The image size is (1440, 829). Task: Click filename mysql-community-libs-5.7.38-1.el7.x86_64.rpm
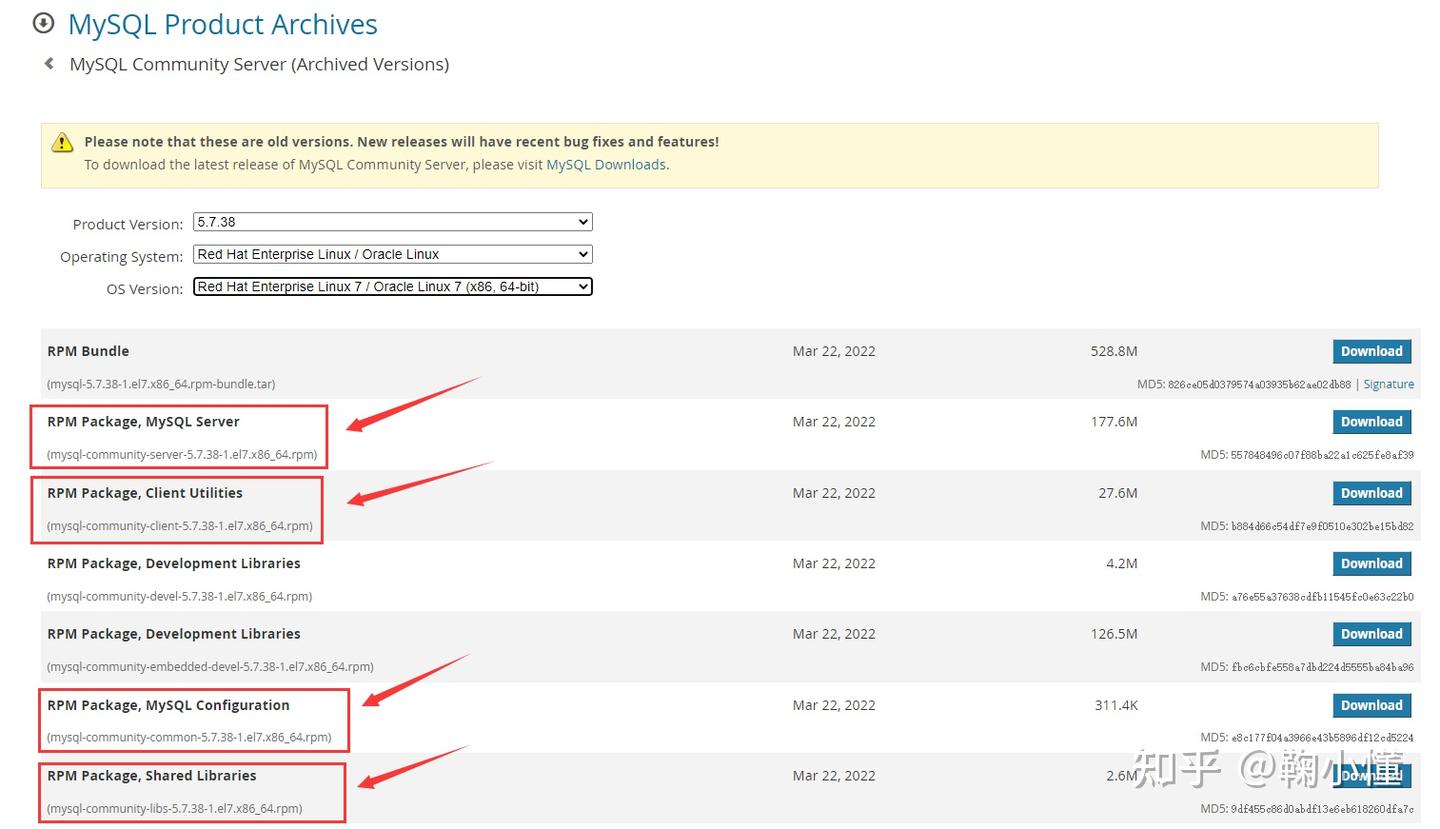(x=175, y=809)
